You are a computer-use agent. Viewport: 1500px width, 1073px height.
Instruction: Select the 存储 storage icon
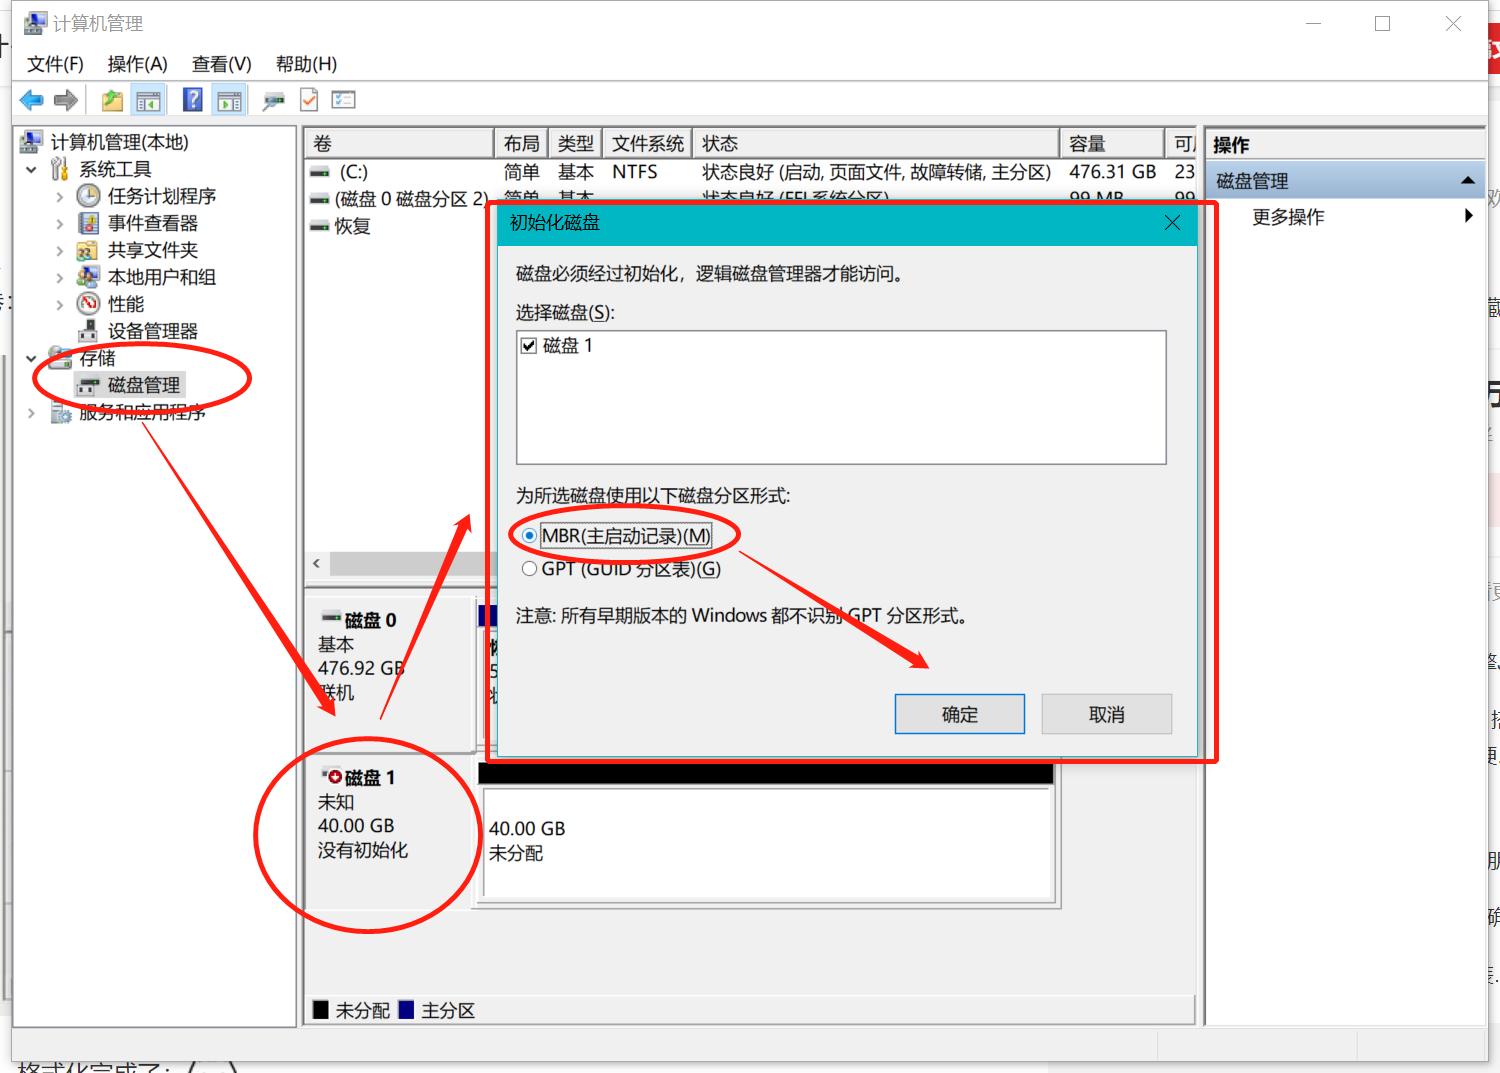point(61,358)
